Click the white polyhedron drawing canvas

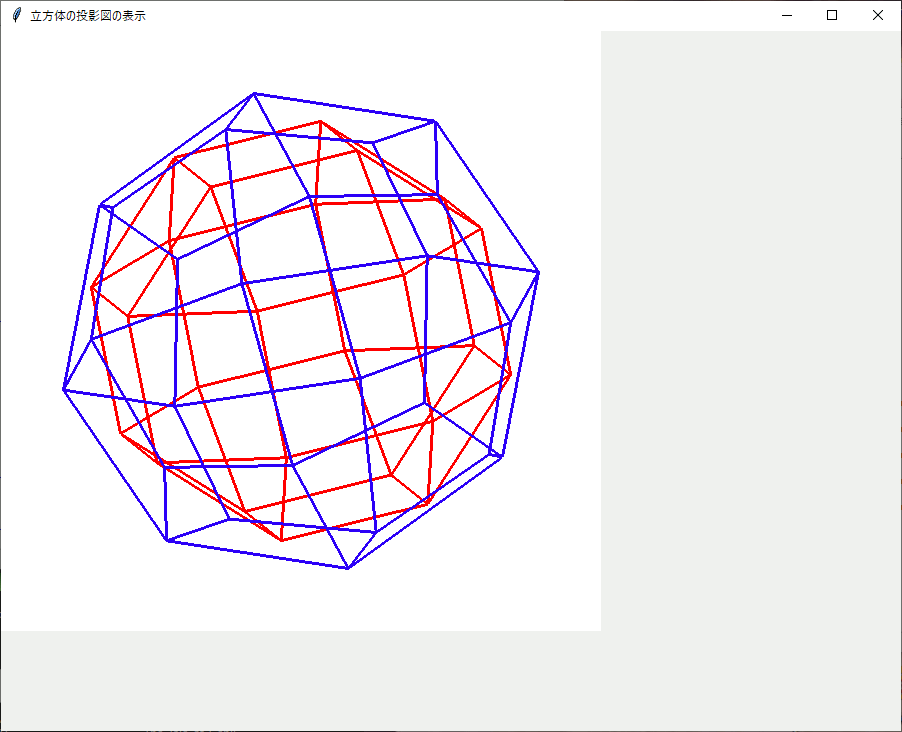coord(301,331)
